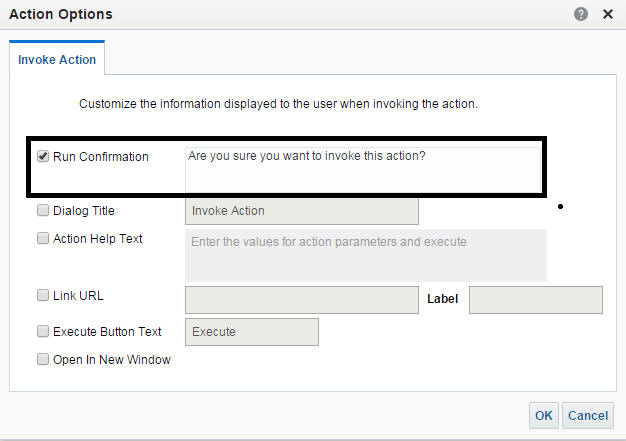Close the Action Options dialog
626x441 pixels.
[607, 14]
